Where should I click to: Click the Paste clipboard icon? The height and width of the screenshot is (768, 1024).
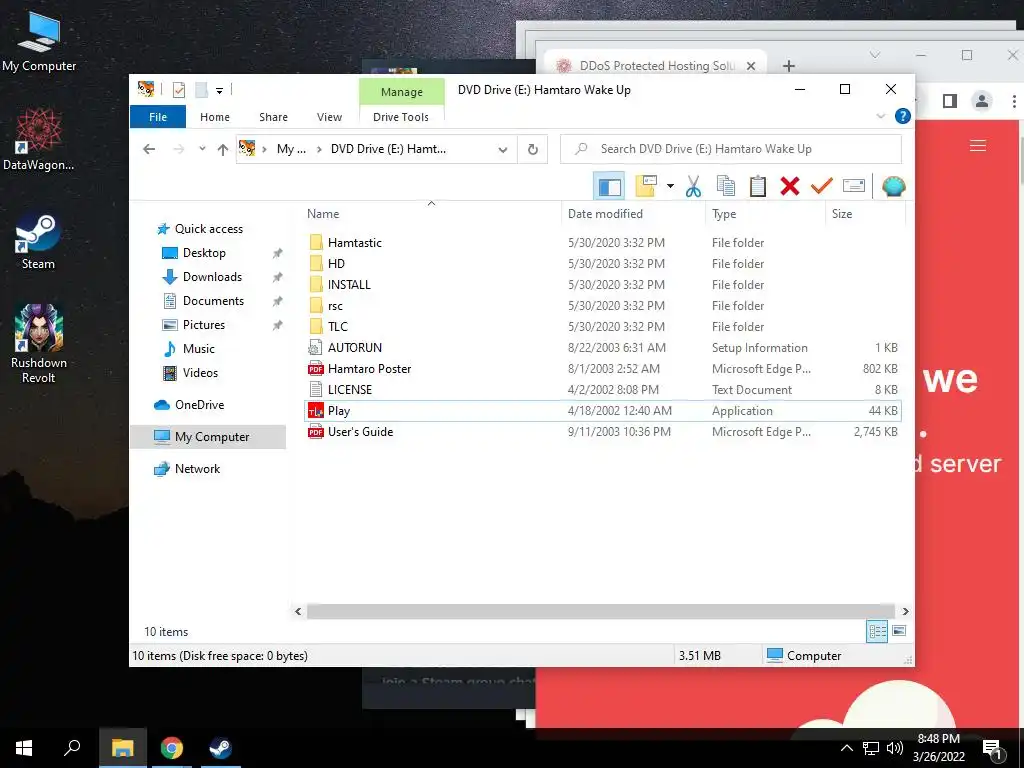coord(758,187)
